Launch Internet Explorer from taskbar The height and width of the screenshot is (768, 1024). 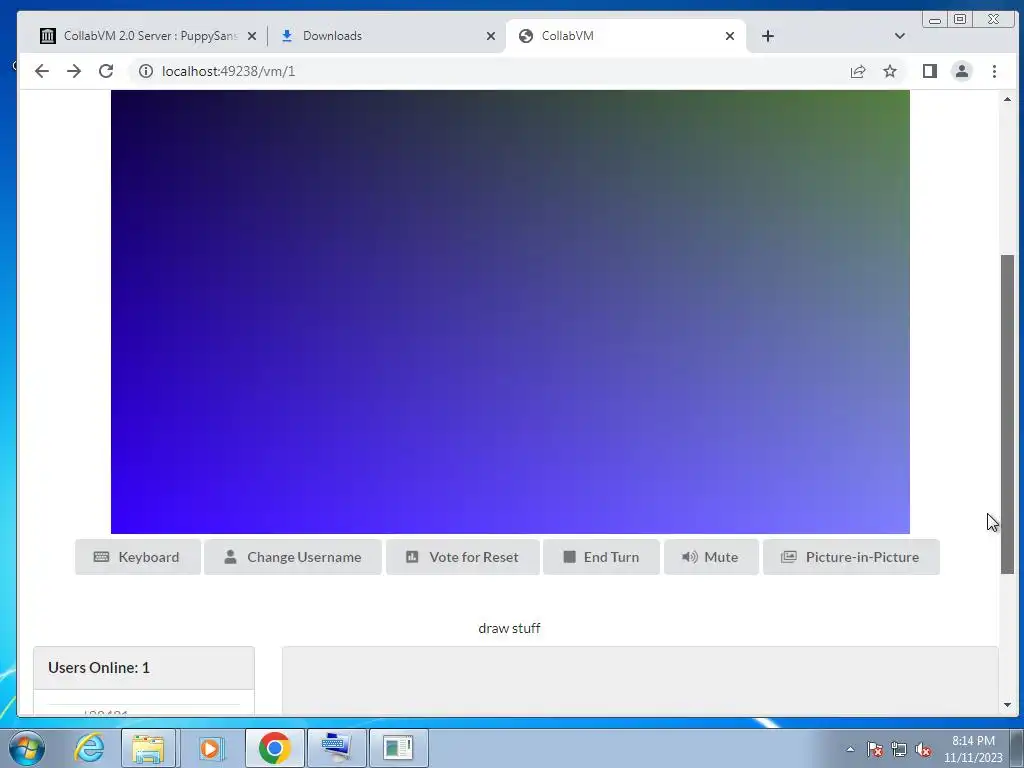tap(89, 748)
